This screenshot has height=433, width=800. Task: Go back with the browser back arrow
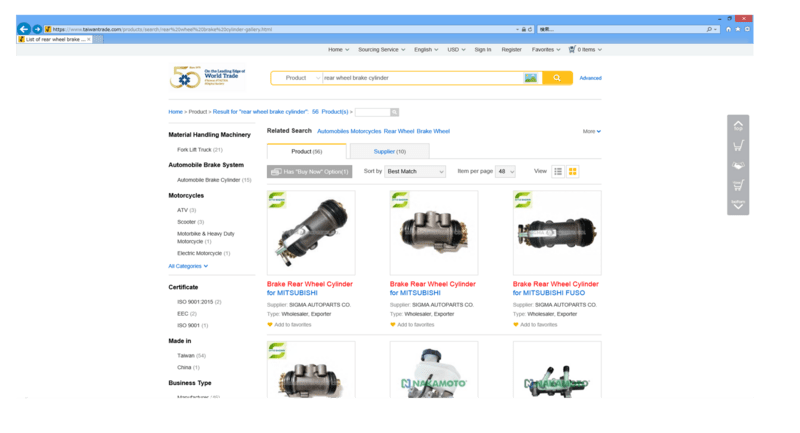23,29
